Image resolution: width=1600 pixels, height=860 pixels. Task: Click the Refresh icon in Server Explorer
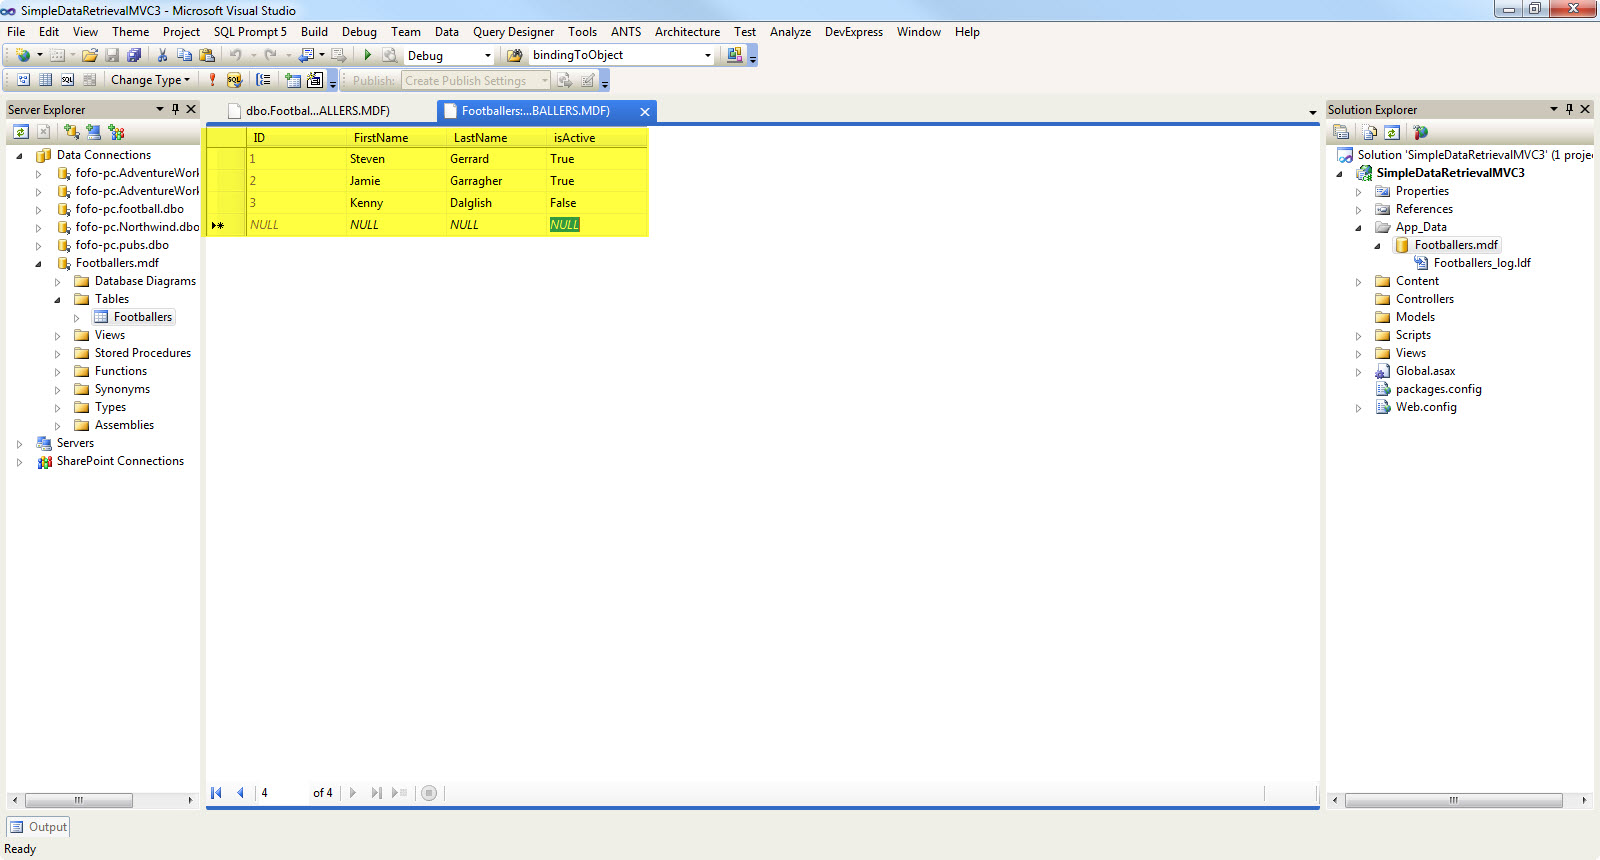click(x=21, y=132)
